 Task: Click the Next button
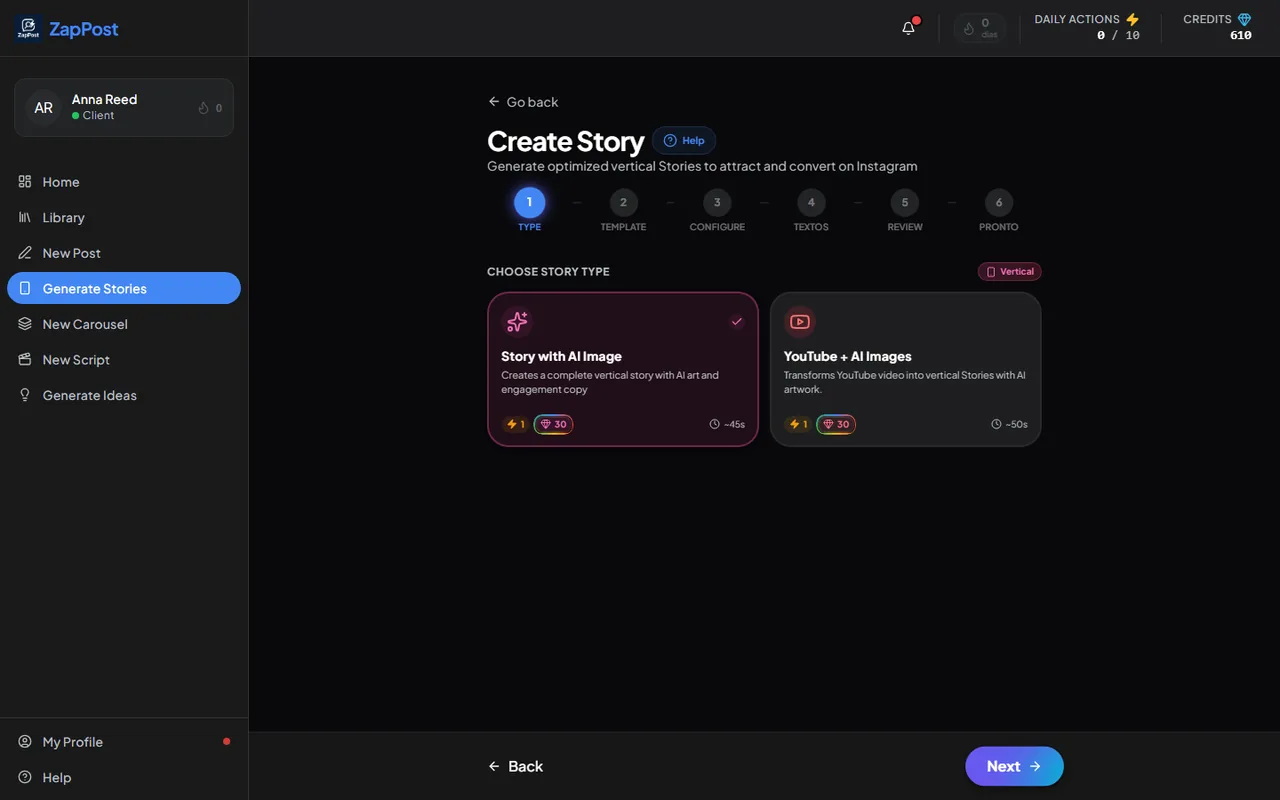click(1014, 766)
